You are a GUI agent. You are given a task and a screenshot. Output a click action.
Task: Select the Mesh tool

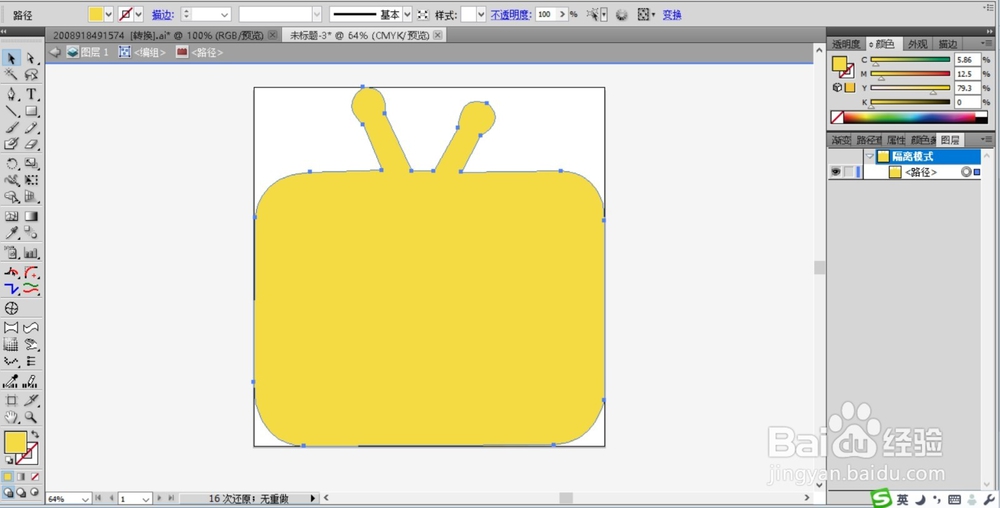11,217
